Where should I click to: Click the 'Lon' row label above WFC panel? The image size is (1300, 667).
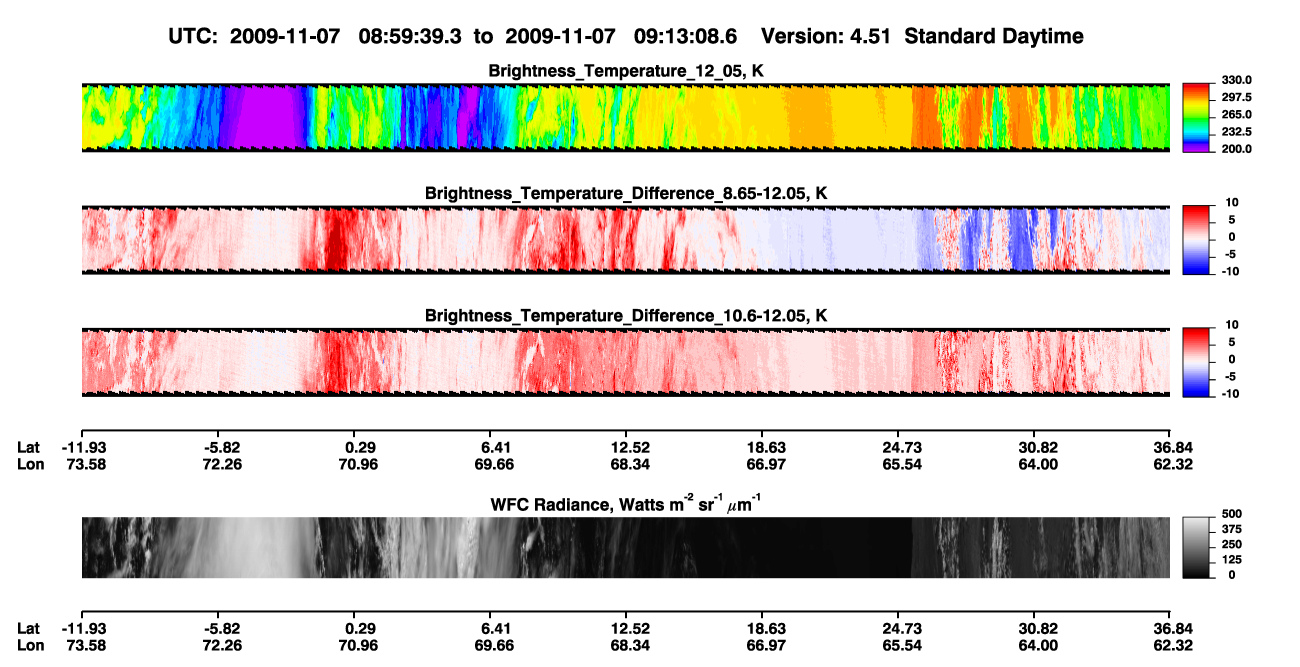pos(28,464)
